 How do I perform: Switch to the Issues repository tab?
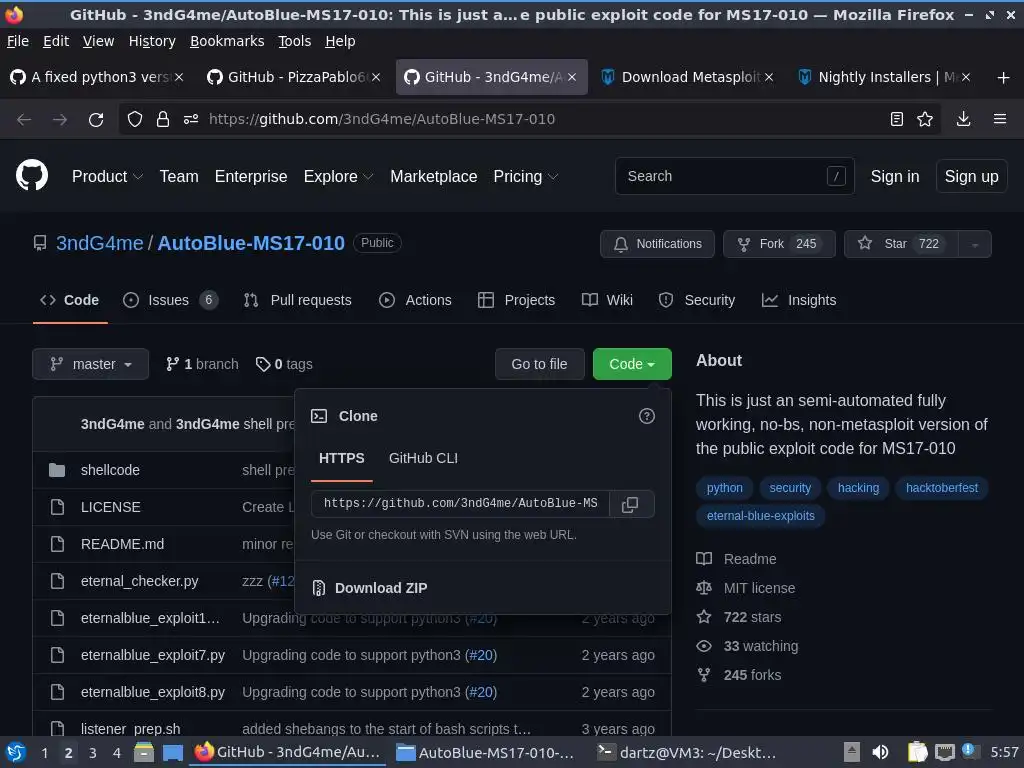tap(170, 300)
